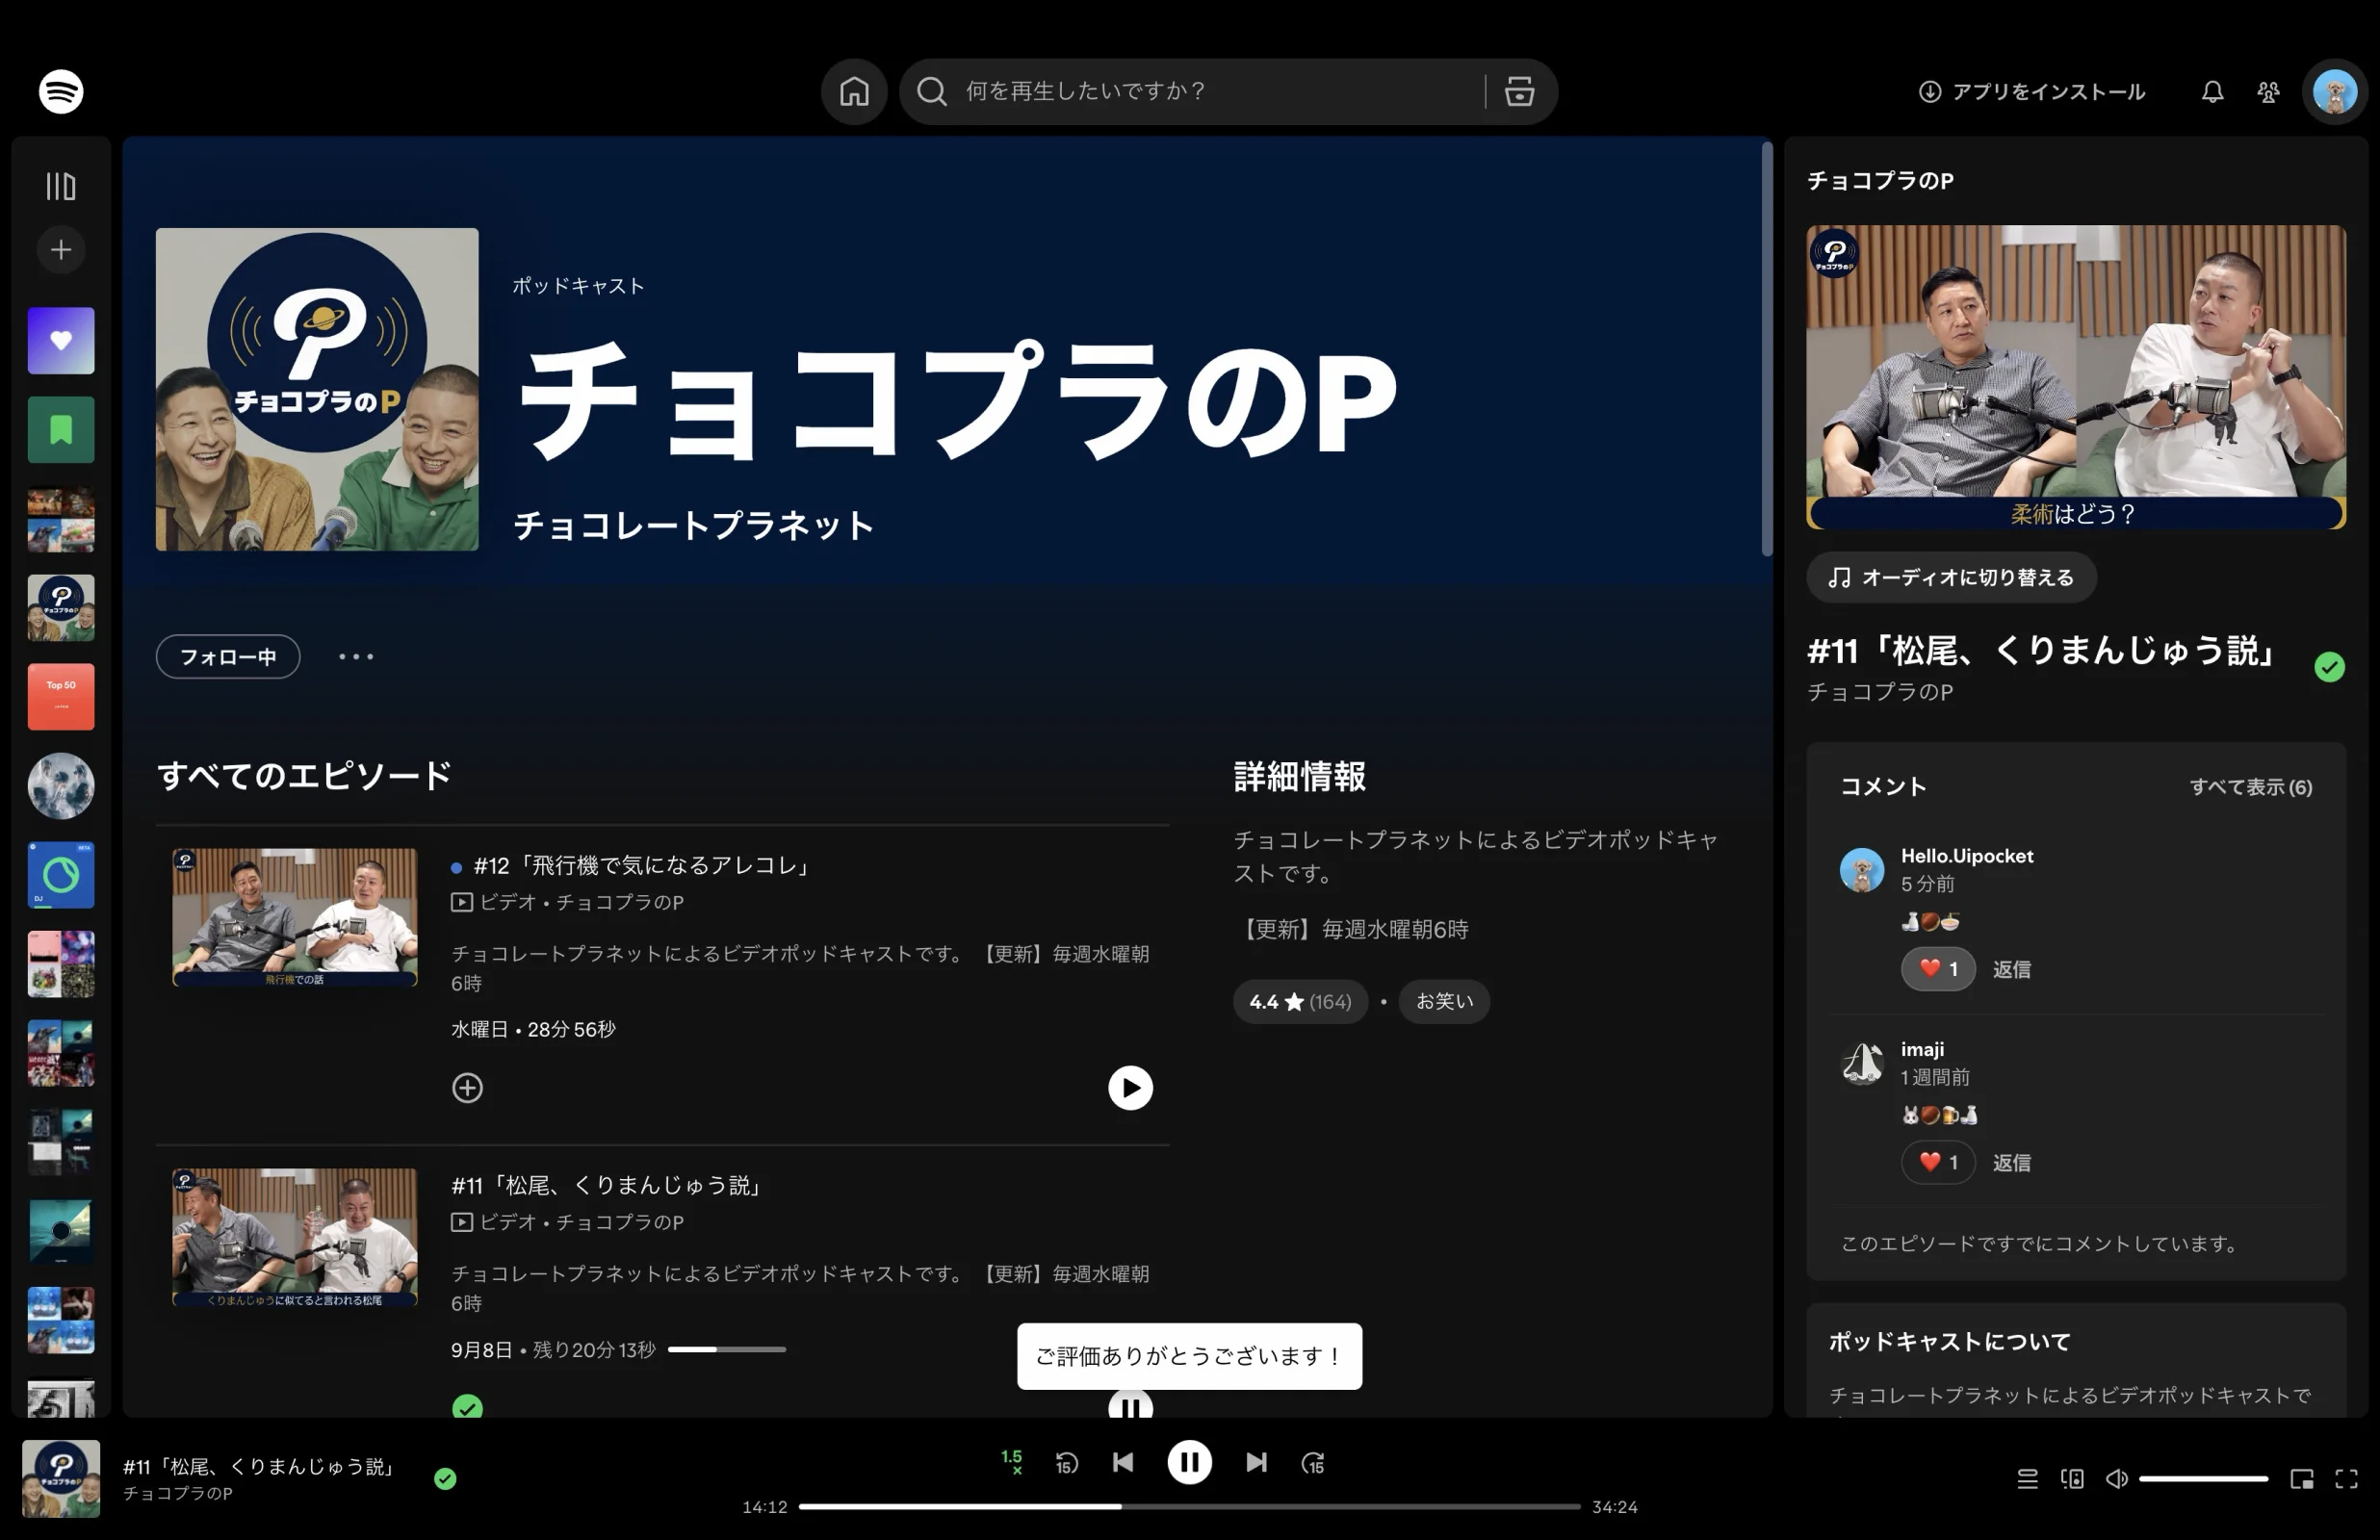Skip forward 15 seconds
Viewport: 2380px width, 1540px height.
(x=1313, y=1463)
